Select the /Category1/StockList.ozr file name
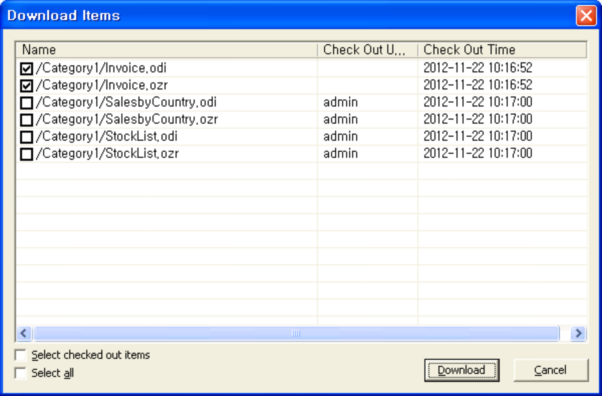Screen dimensions: 602x396 click(x=107, y=153)
